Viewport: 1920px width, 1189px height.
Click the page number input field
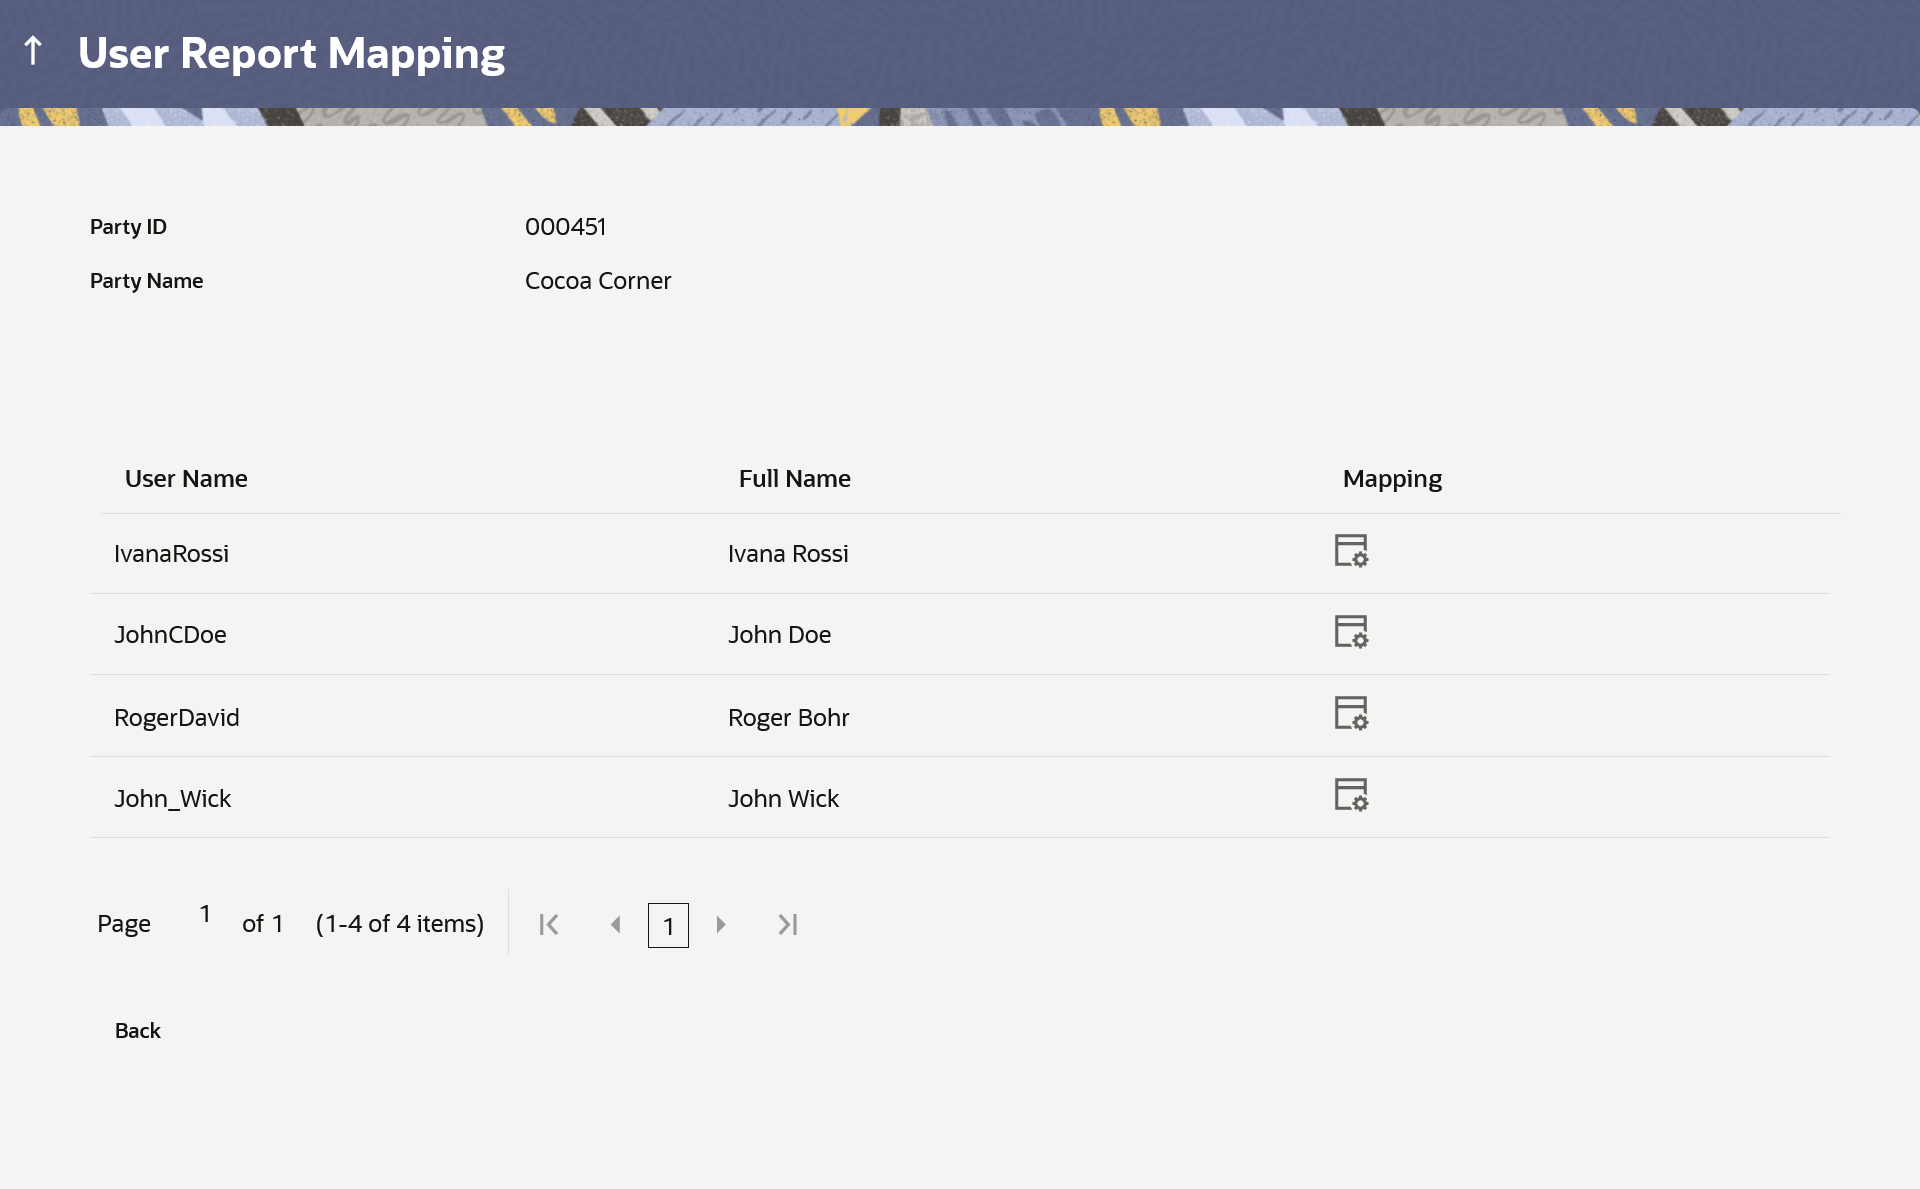(x=205, y=914)
